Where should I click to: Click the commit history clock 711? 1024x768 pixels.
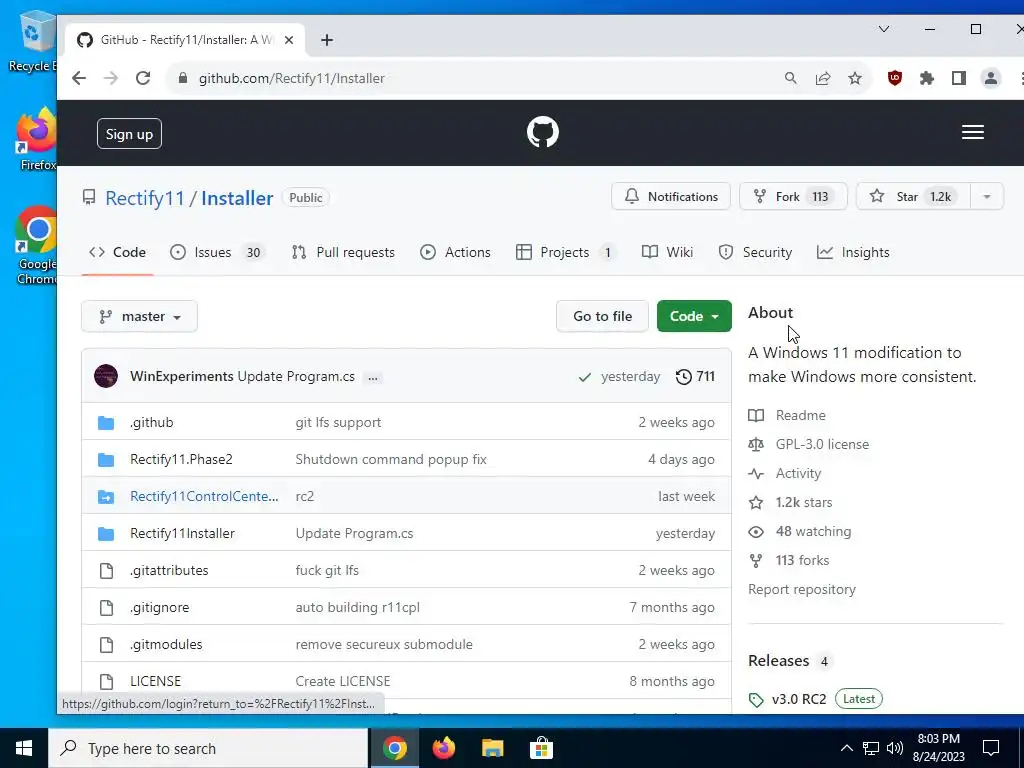695,377
